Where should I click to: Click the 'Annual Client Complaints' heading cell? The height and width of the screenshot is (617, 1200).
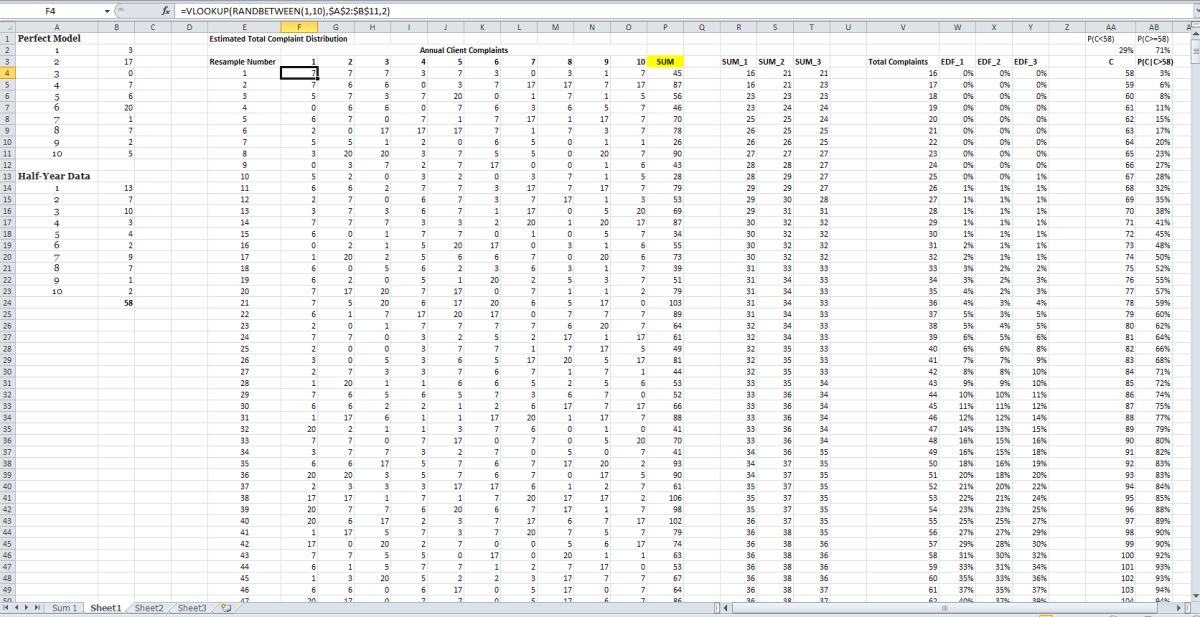point(463,49)
